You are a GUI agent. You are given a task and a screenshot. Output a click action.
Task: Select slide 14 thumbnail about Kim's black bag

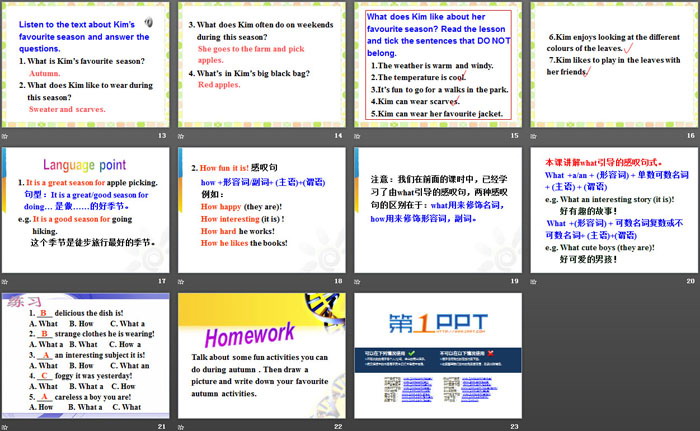[262, 65]
